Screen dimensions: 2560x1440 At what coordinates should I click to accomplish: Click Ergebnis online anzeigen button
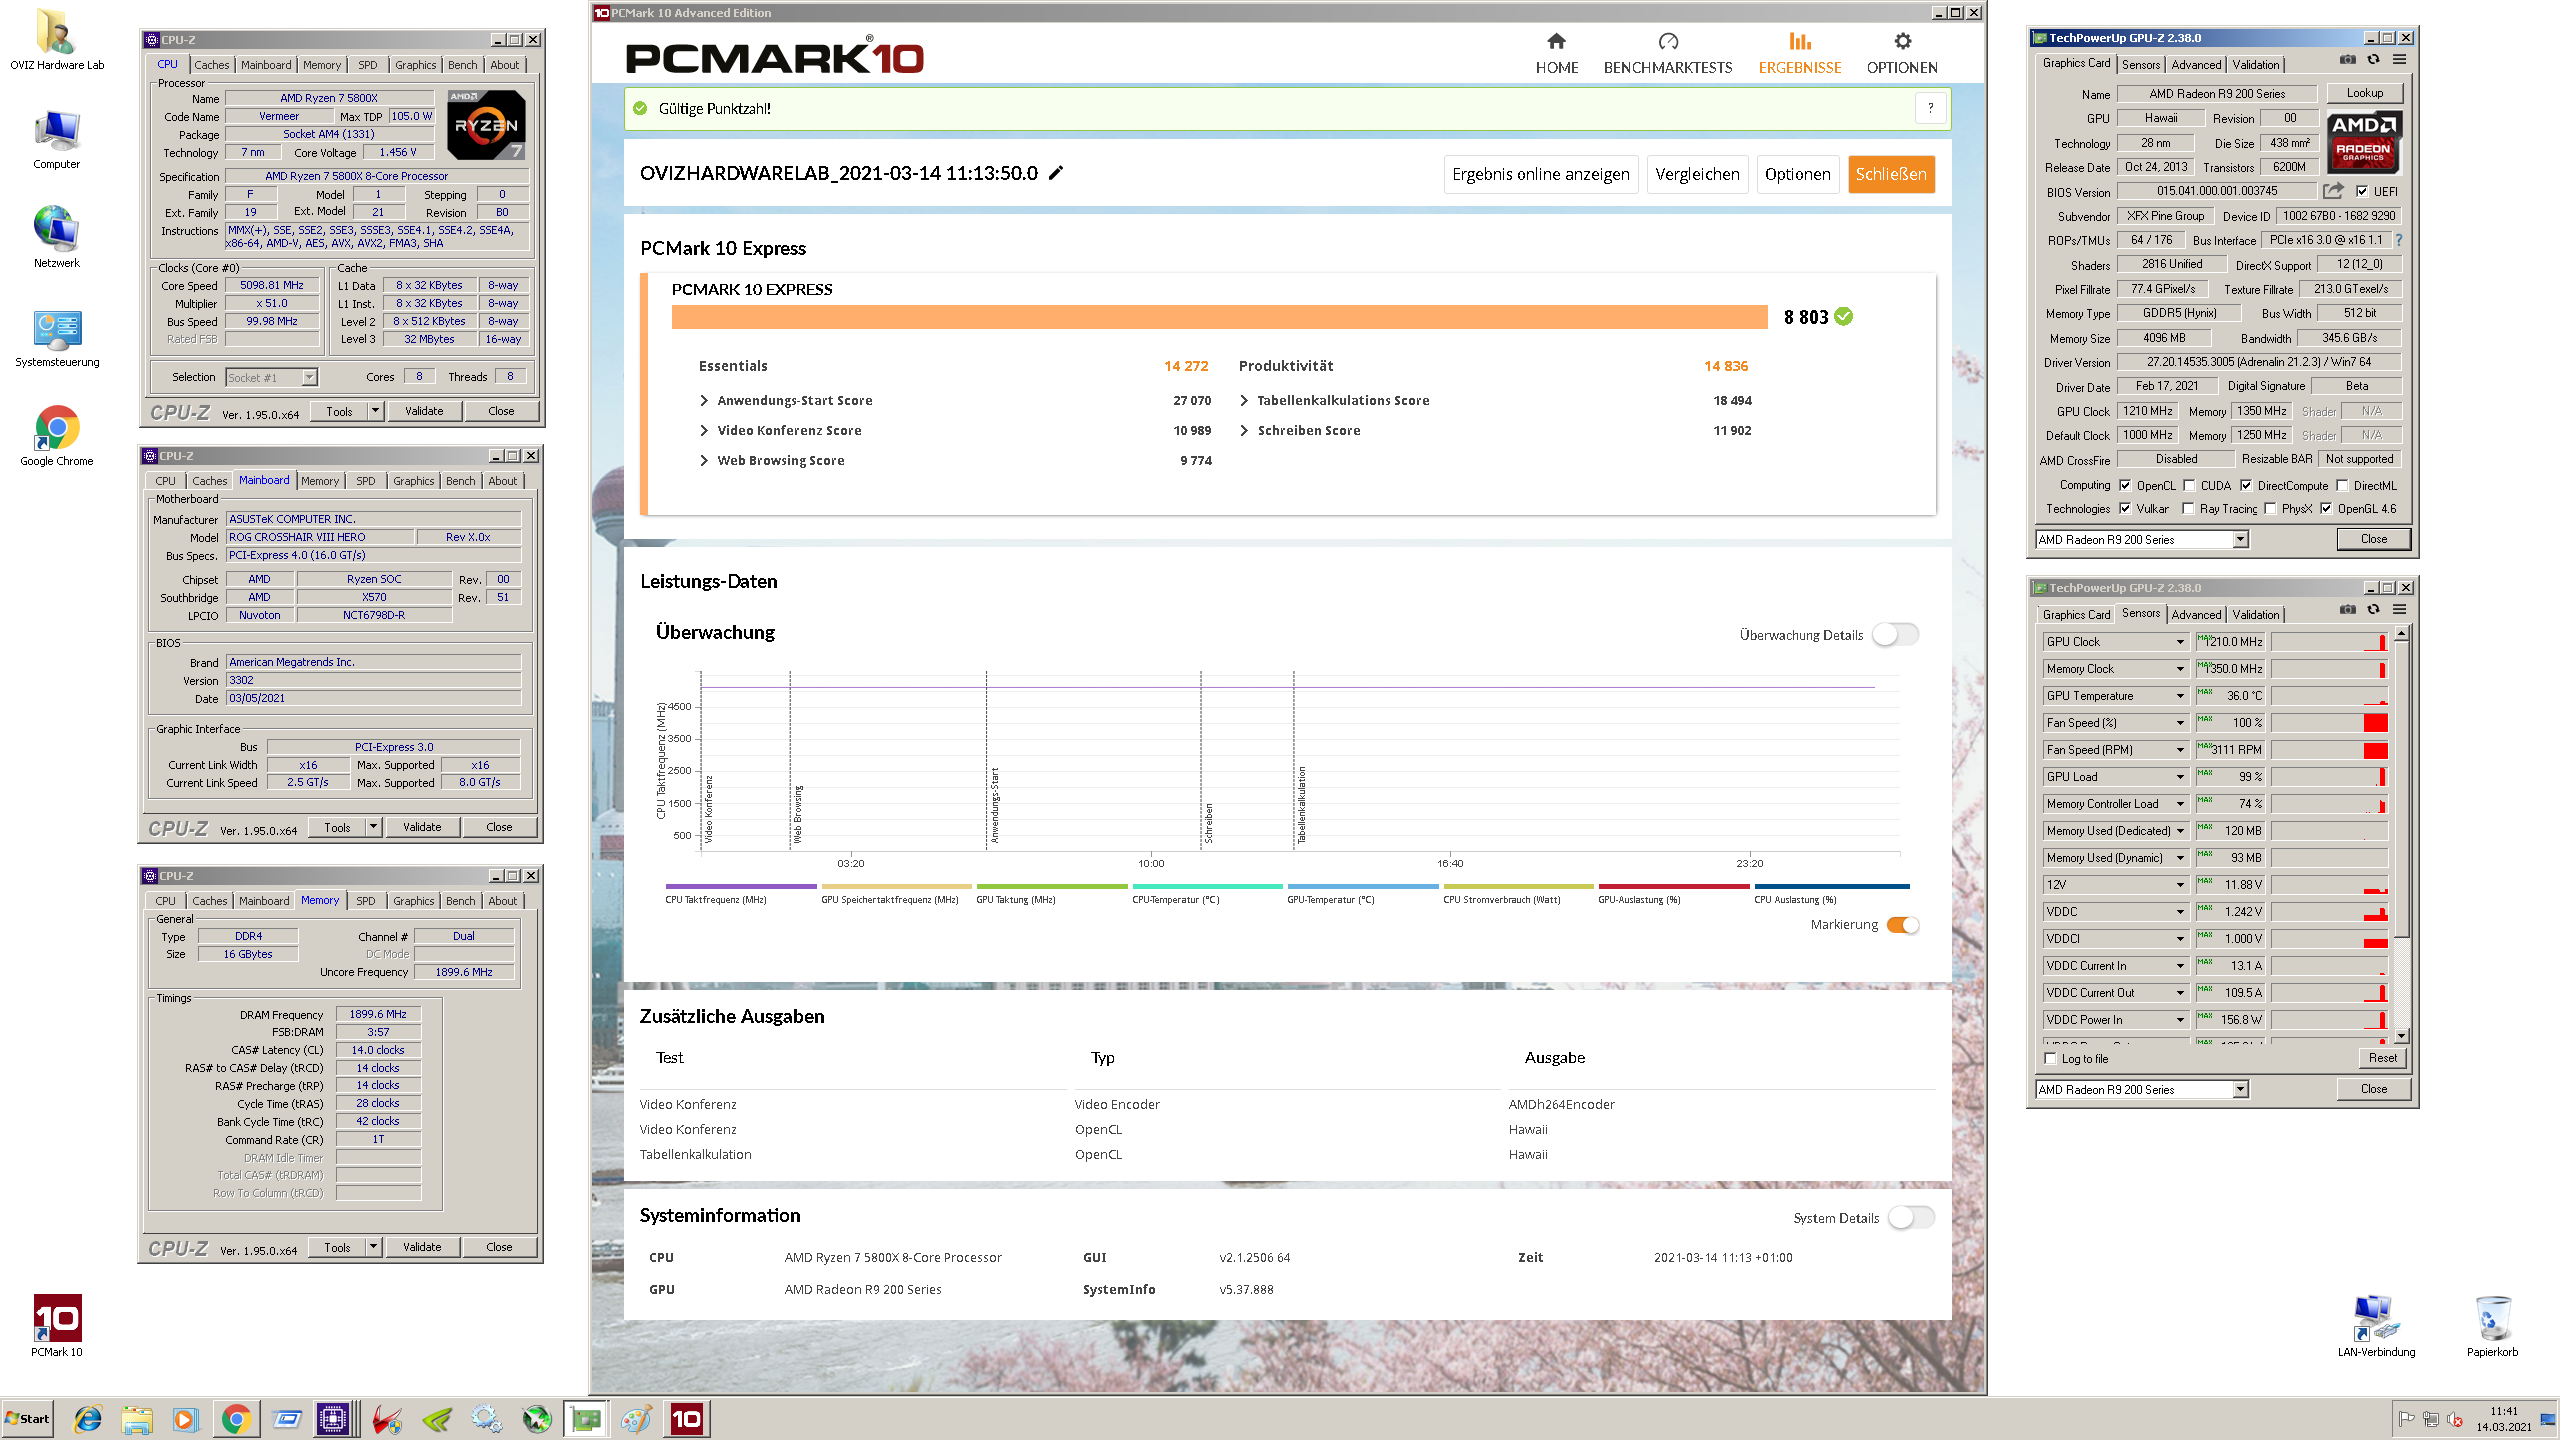click(1540, 174)
